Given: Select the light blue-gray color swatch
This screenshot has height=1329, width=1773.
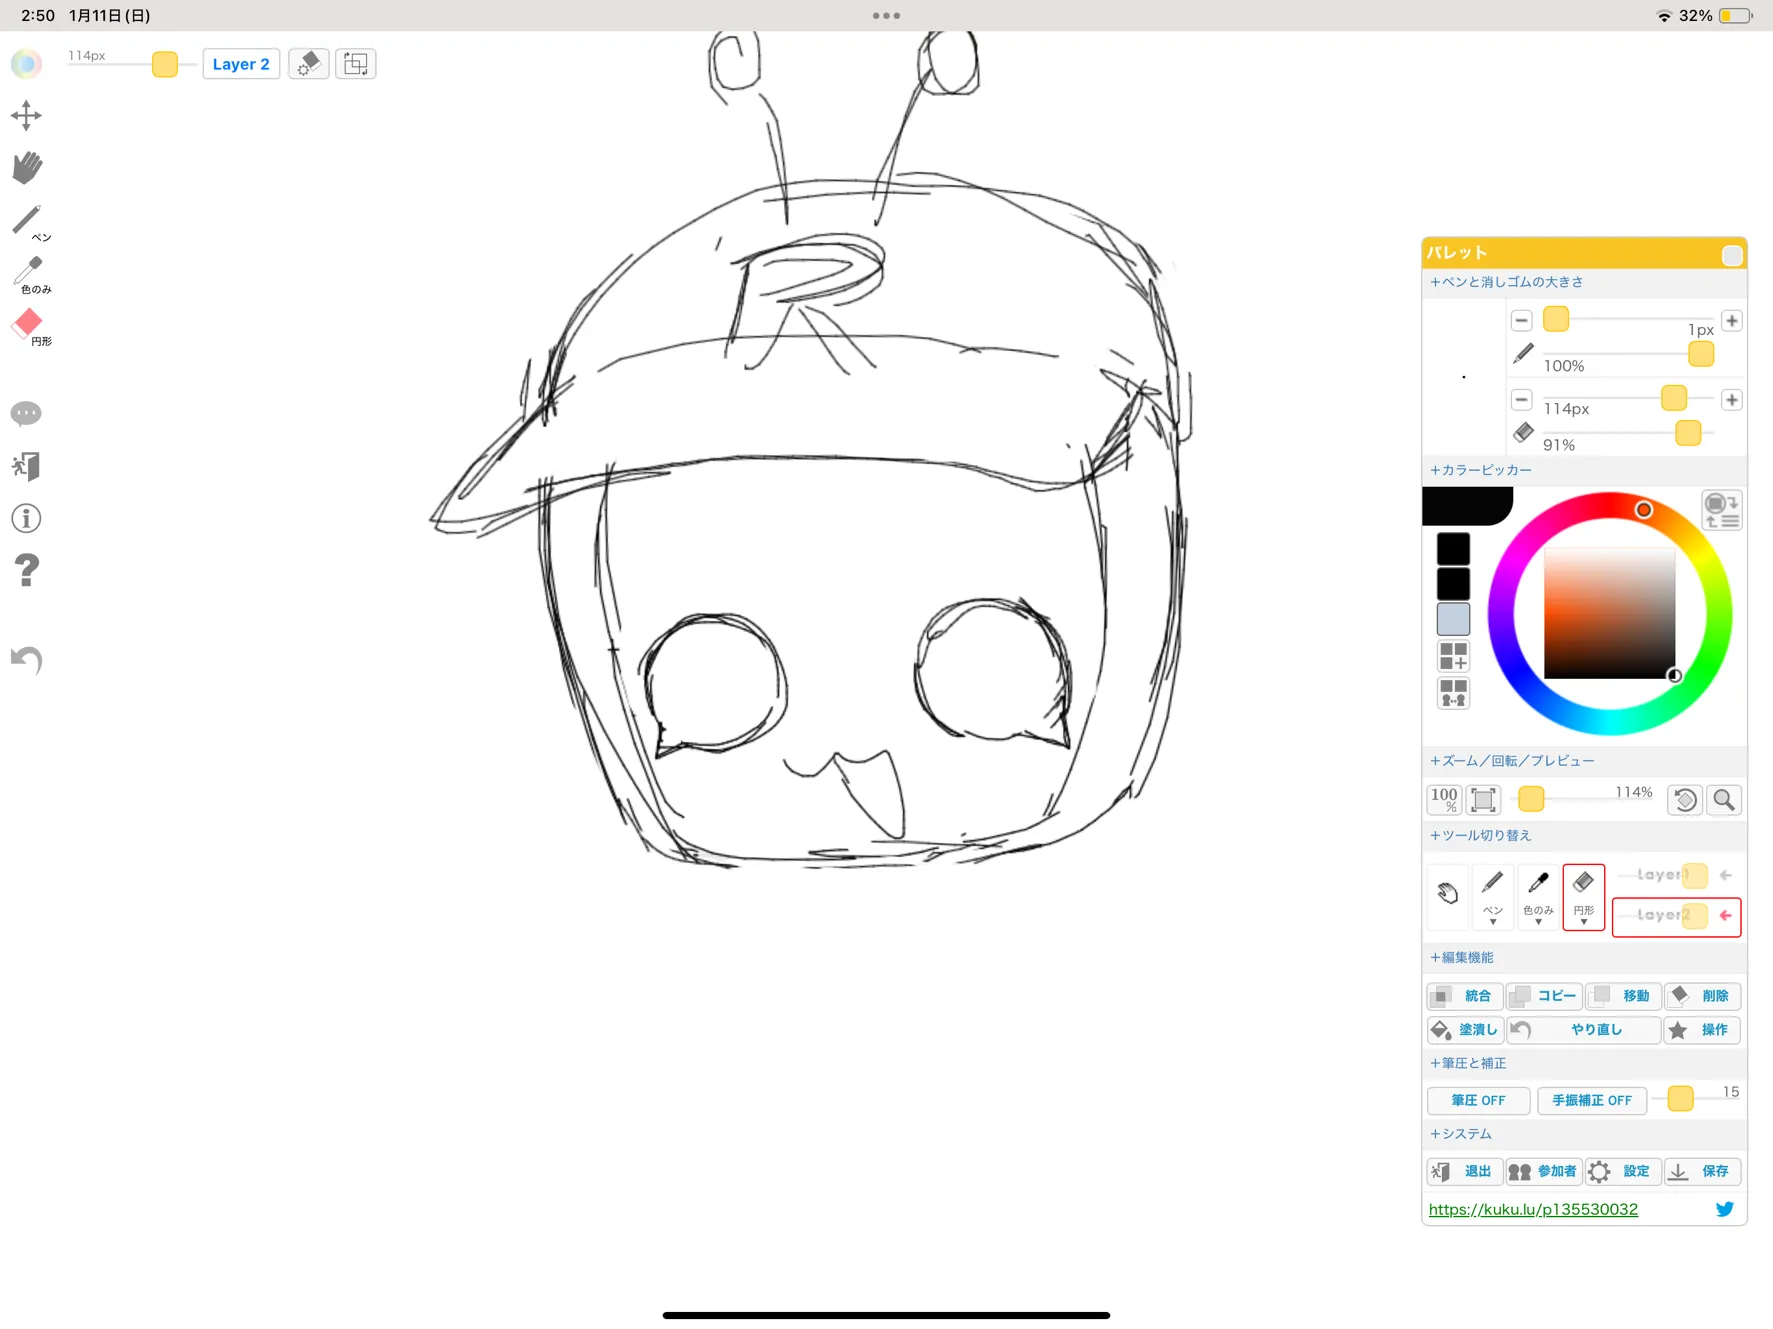Looking at the screenshot, I should pyautogui.click(x=1453, y=619).
